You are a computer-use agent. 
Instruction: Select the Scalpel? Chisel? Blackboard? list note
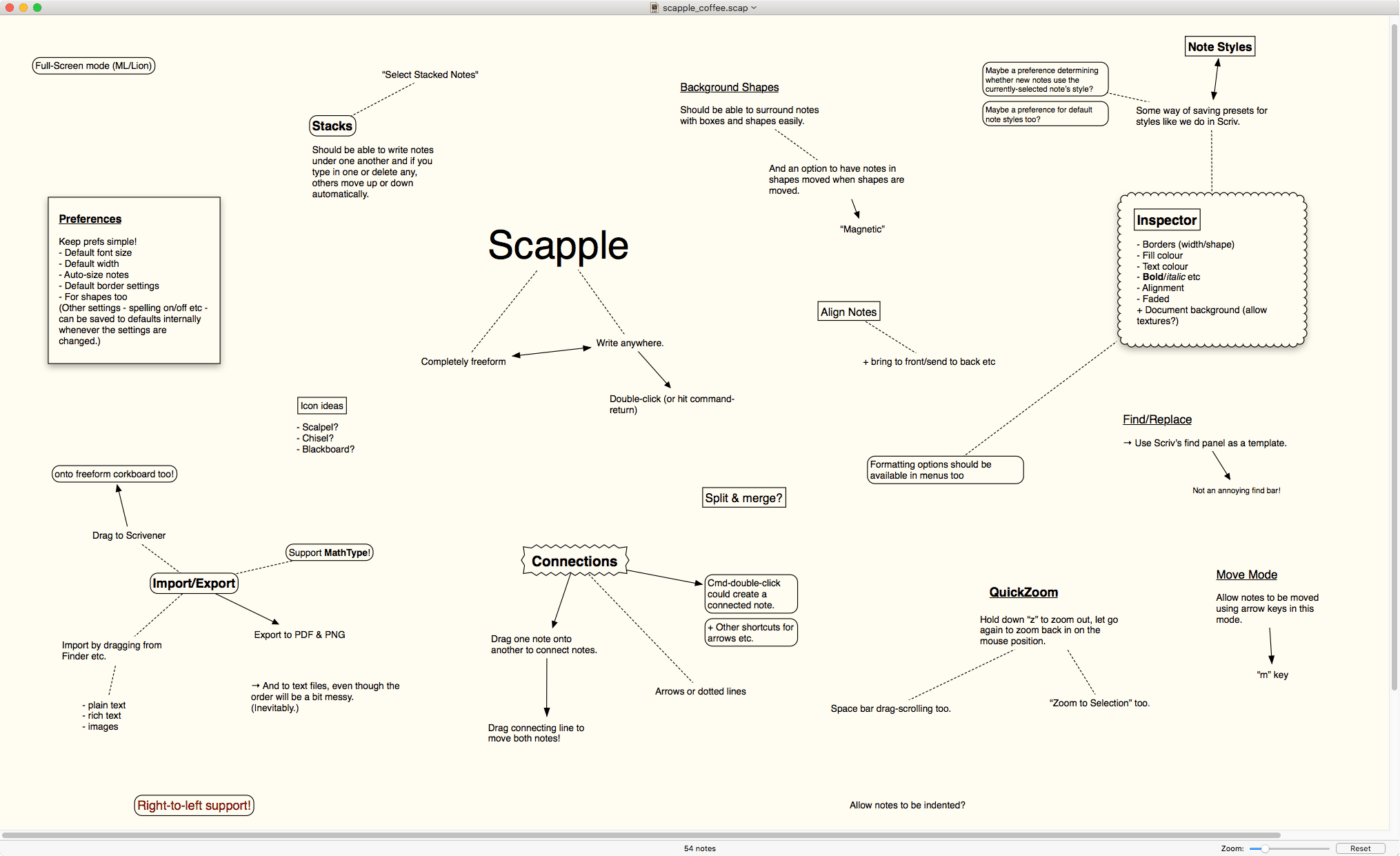pyautogui.click(x=326, y=437)
